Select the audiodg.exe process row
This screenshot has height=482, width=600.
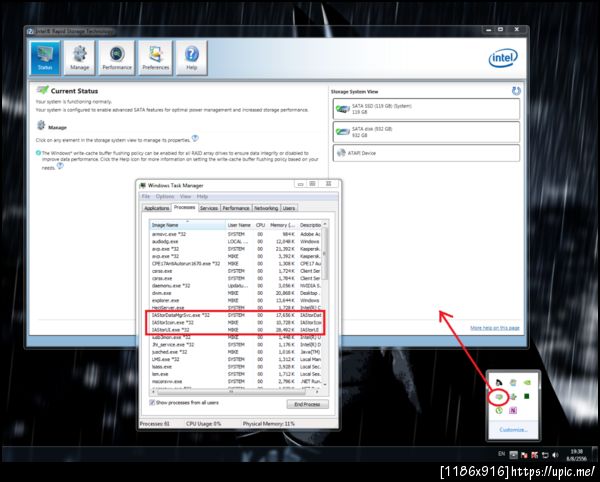[235, 241]
